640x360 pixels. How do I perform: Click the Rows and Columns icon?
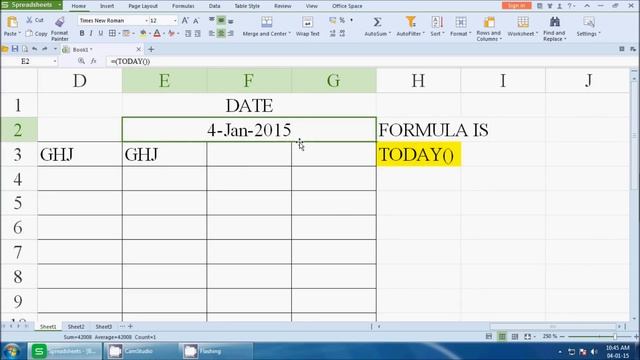489,22
